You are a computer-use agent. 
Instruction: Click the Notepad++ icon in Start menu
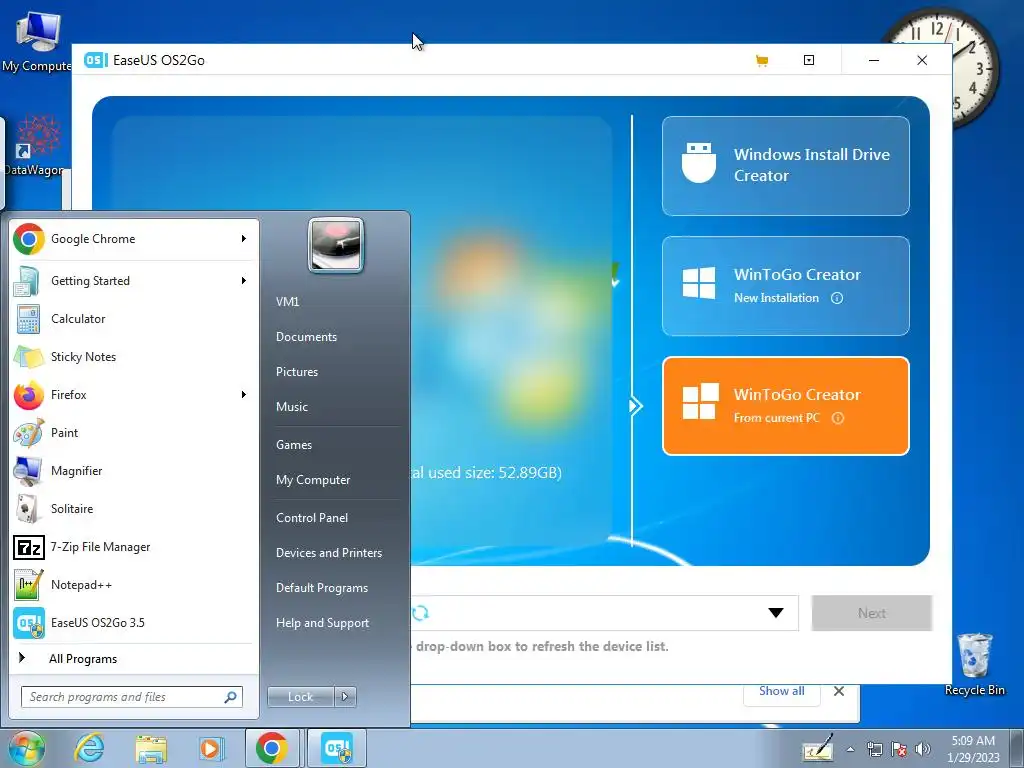click(29, 584)
